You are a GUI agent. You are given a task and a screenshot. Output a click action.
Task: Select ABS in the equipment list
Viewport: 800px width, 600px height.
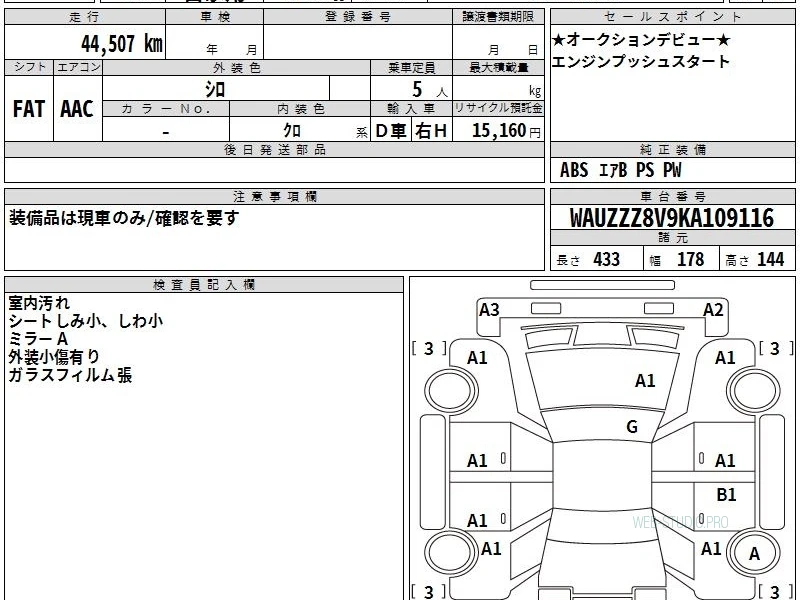573,170
